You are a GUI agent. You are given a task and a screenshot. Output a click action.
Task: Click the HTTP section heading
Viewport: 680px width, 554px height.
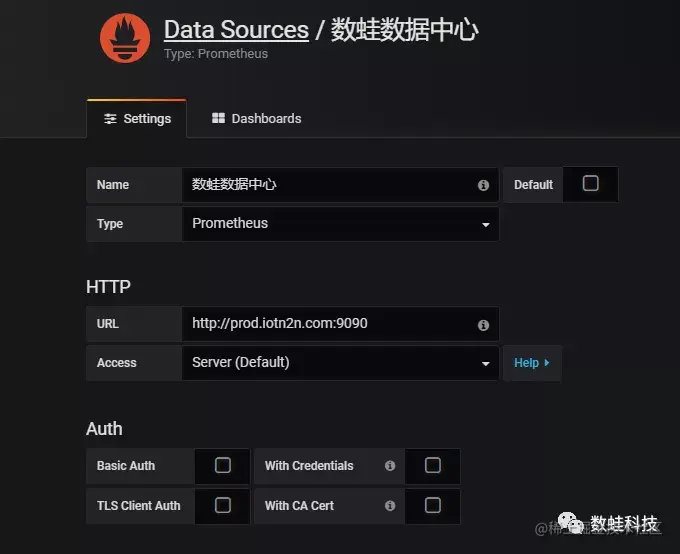click(108, 287)
